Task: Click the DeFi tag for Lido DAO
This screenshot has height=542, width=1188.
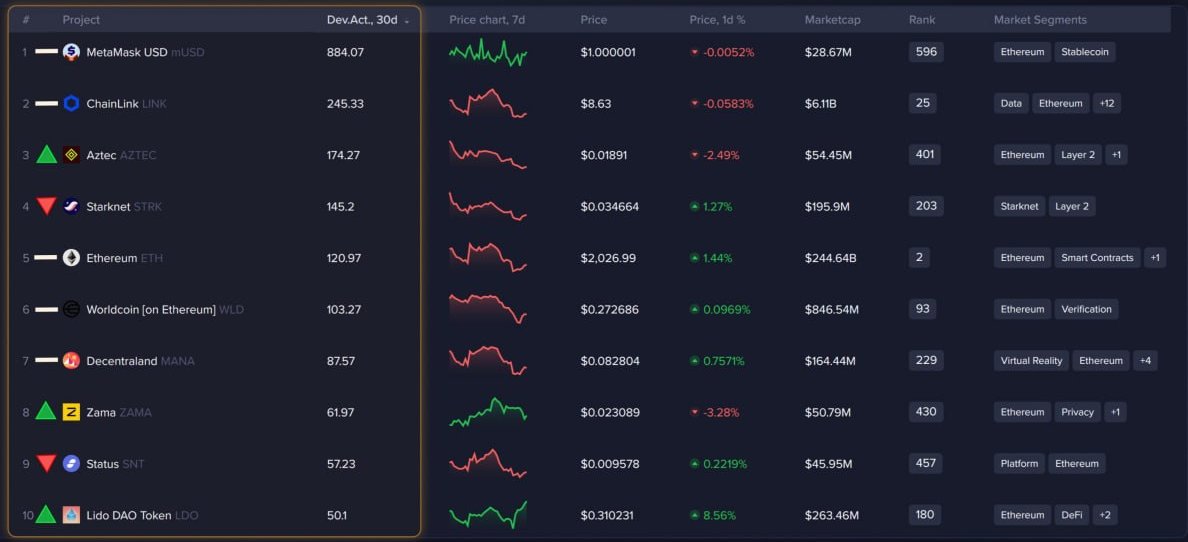Action: [x=1071, y=515]
